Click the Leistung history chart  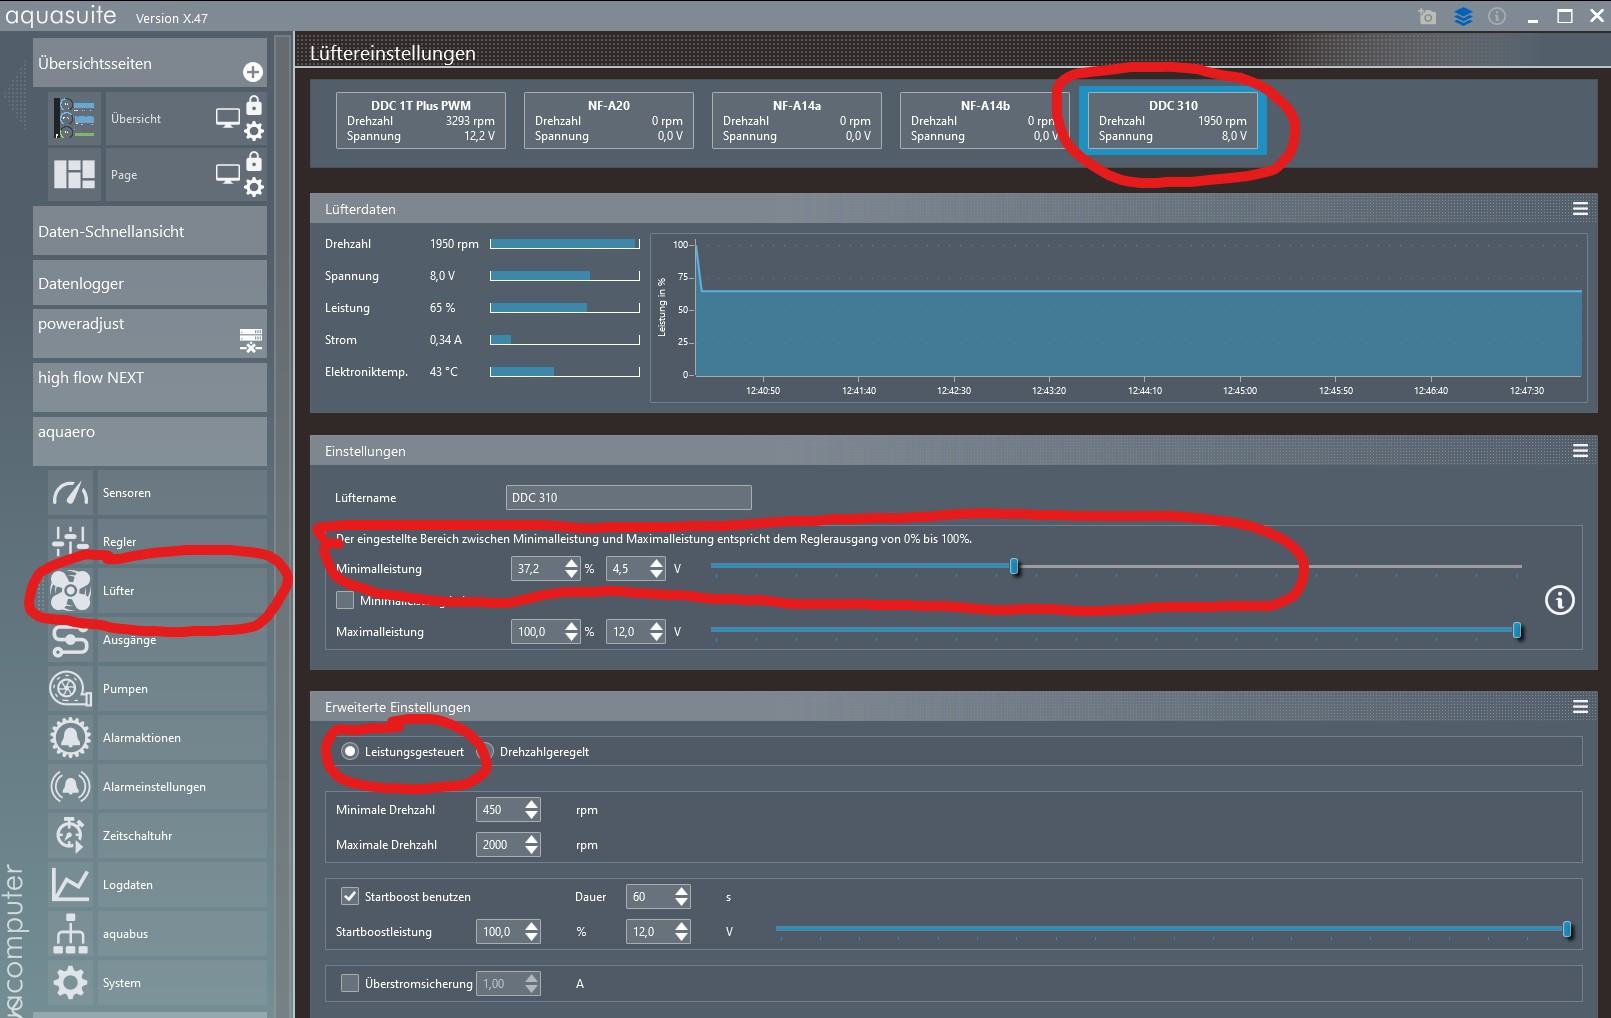1118,318
